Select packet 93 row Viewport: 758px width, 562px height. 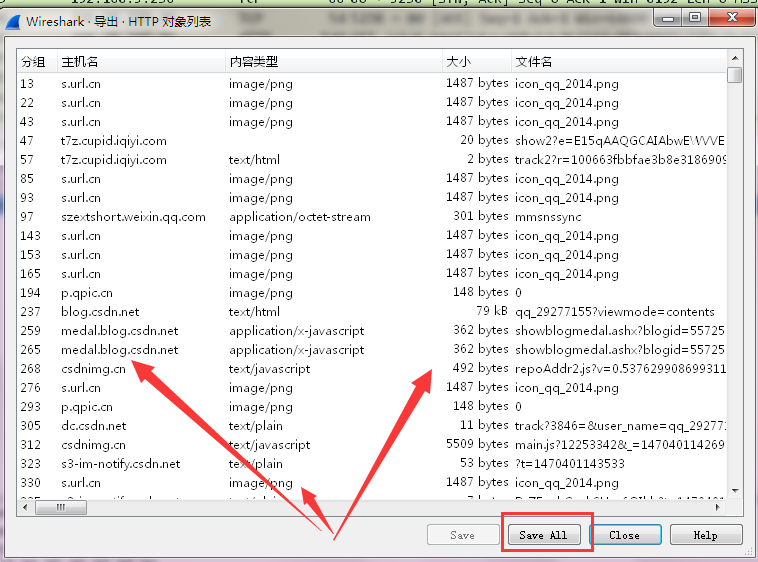click(x=371, y=198)
